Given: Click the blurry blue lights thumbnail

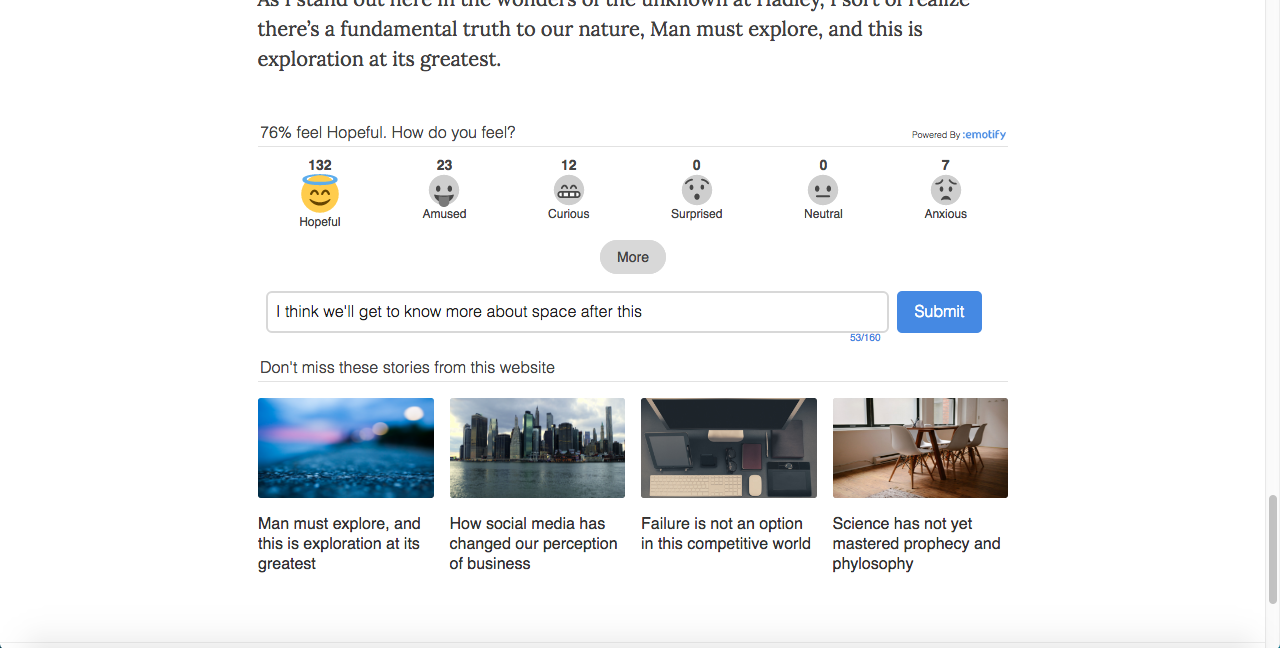Looking at the screenshot, I should [345, 447].
